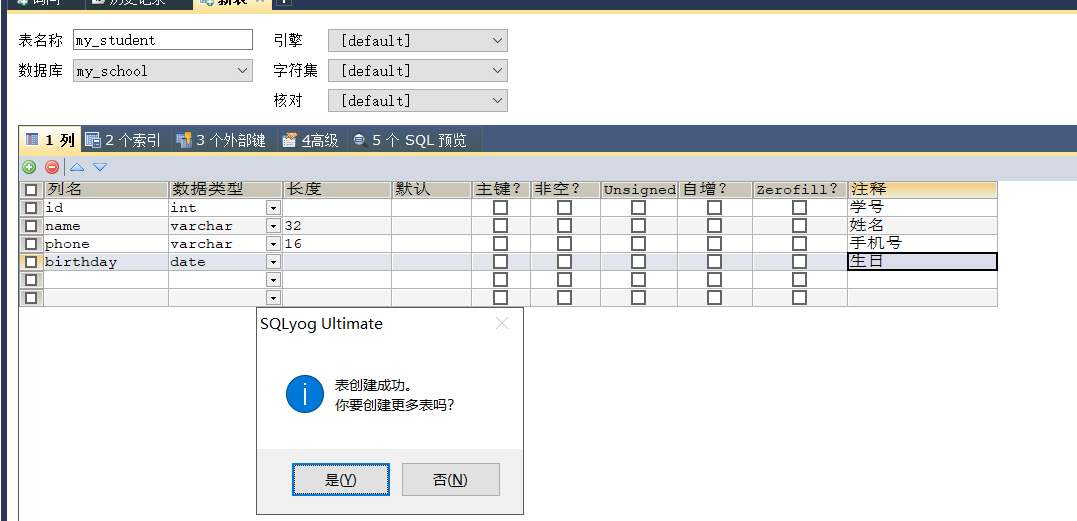This screenshot has height=521, width=1077.
Task: Click the 列名 cell 'name'
Action: pos(106,226)
